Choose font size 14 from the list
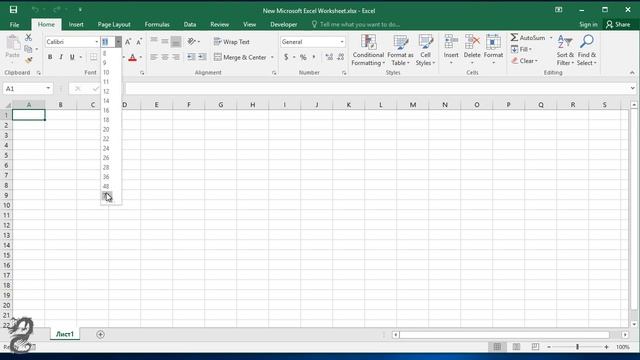640x360 pixels. pyautogui.click(x=106, y=101)
